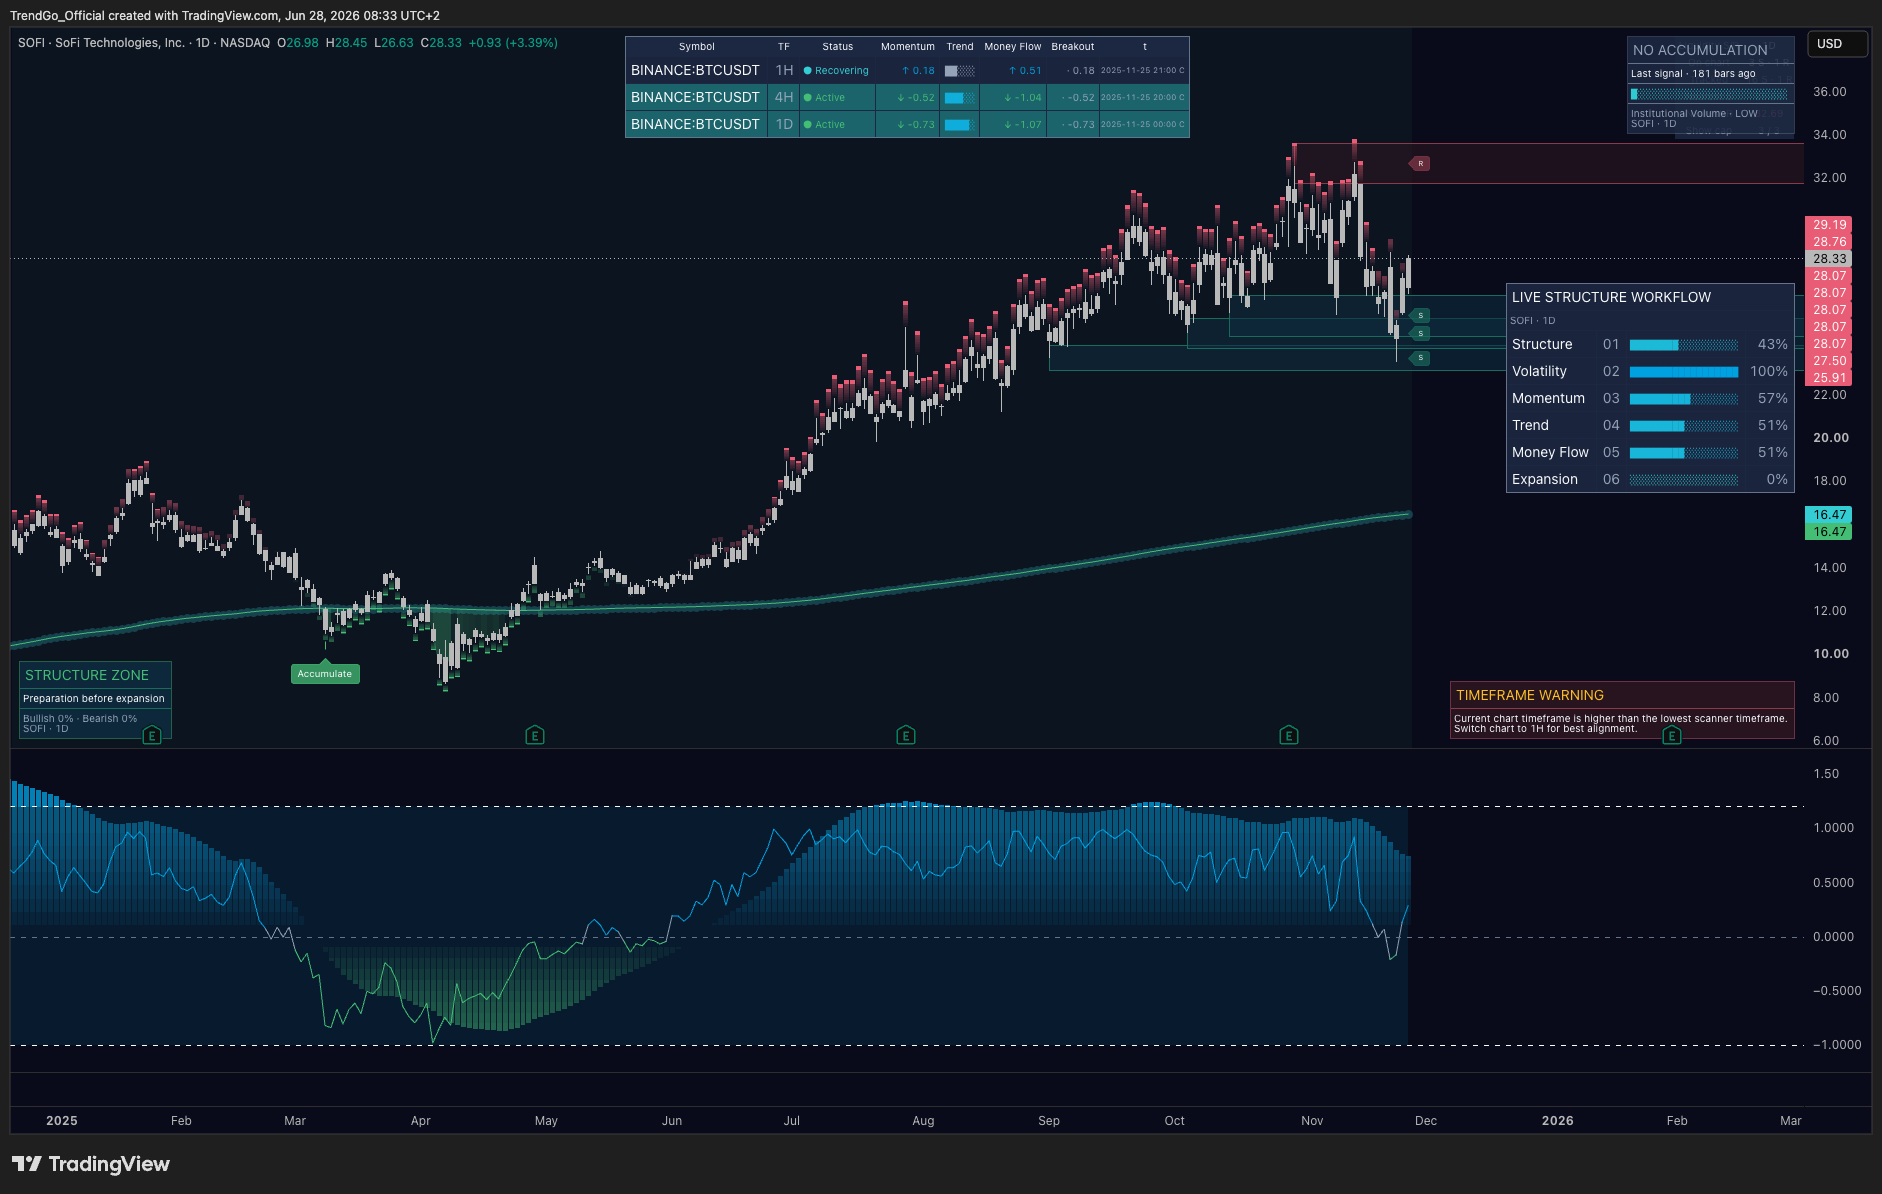
Task: Click the middle green S support tag
Action: pos(1420,333)
